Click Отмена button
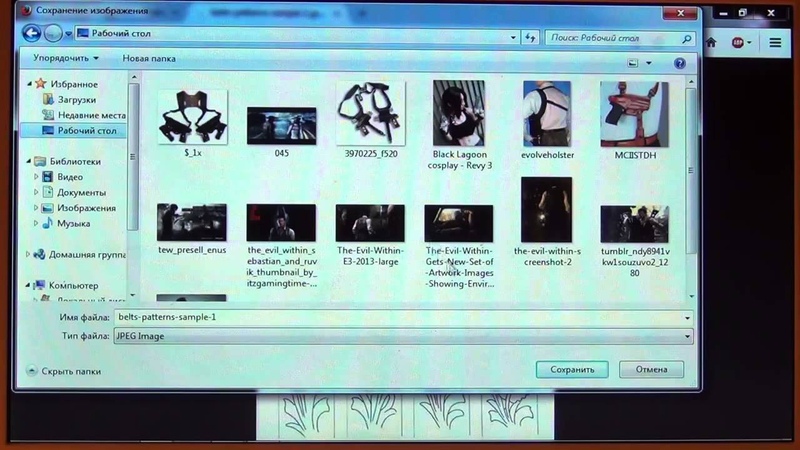The width and height of the screenshot is (800, 450). click(652, 369)
